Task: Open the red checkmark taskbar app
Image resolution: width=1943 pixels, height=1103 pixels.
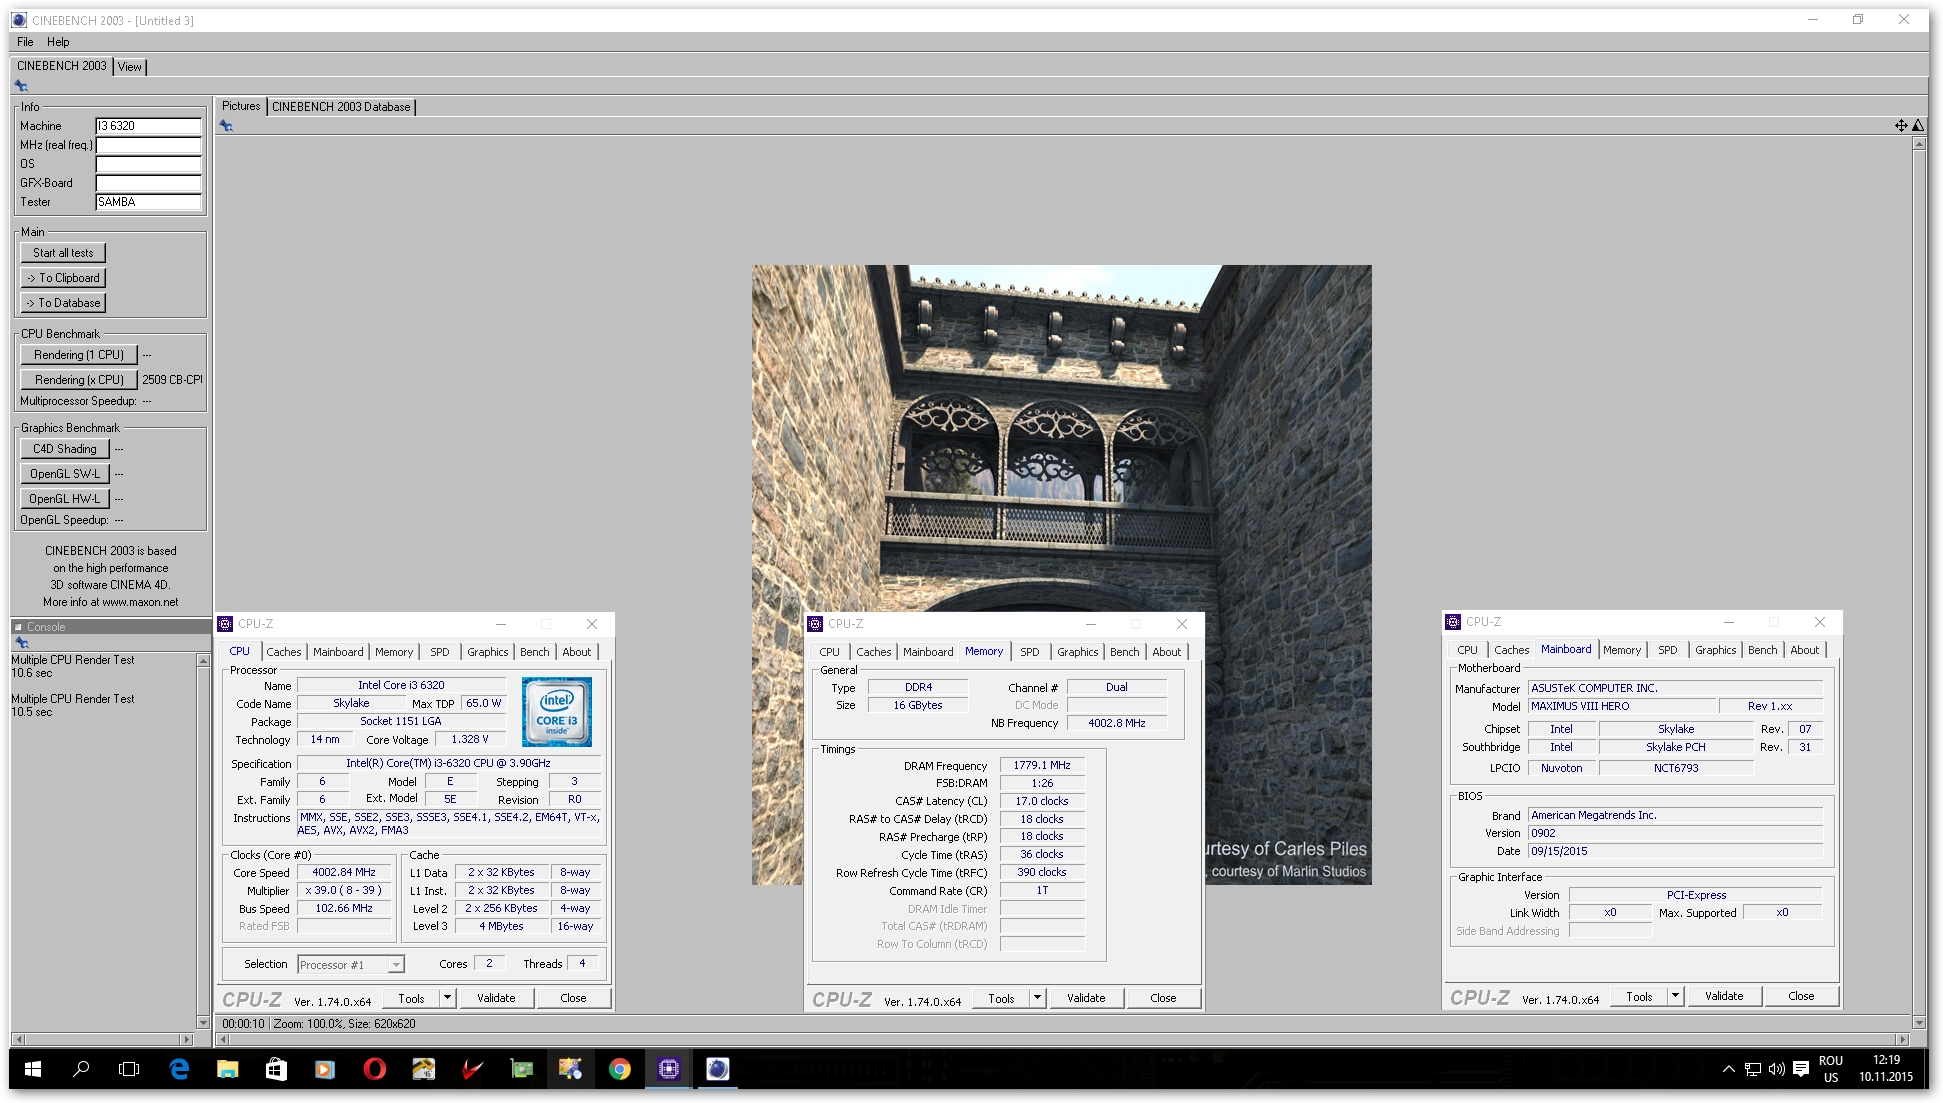Action: 472,1069
